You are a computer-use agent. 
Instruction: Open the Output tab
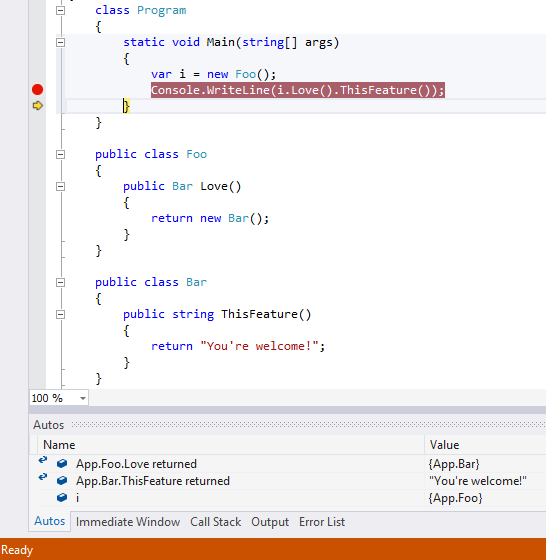tap(270, 522)
